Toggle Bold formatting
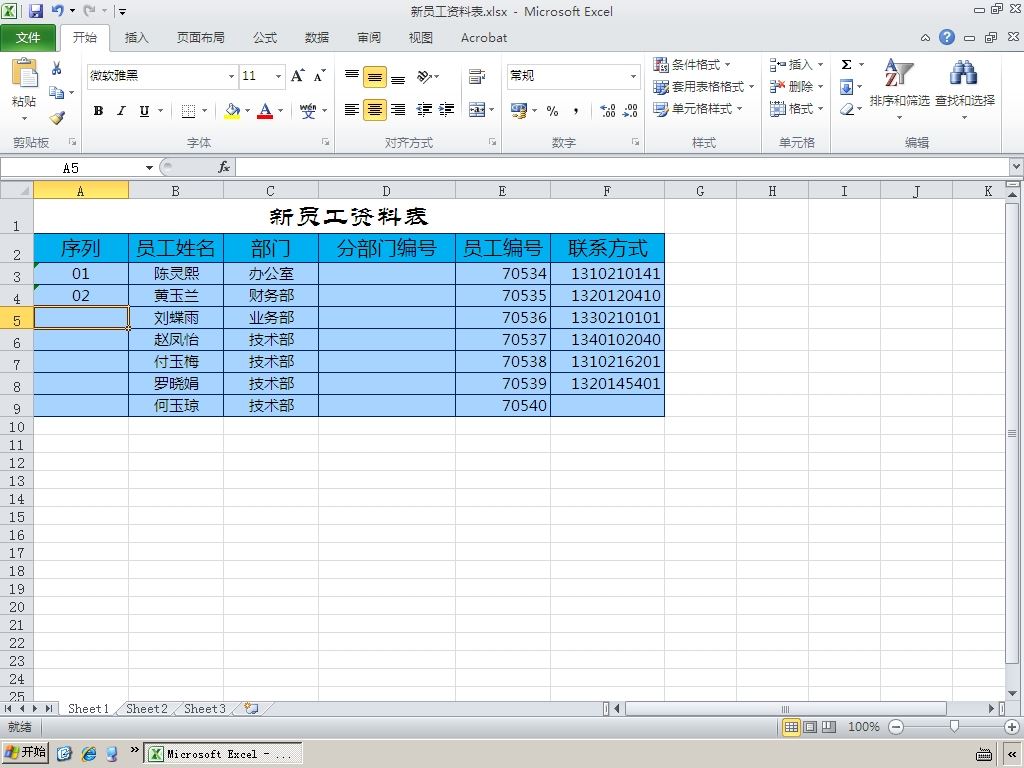Image resolution: width=1024 pixels, height=768 pixels. click(x=98, y=110)
